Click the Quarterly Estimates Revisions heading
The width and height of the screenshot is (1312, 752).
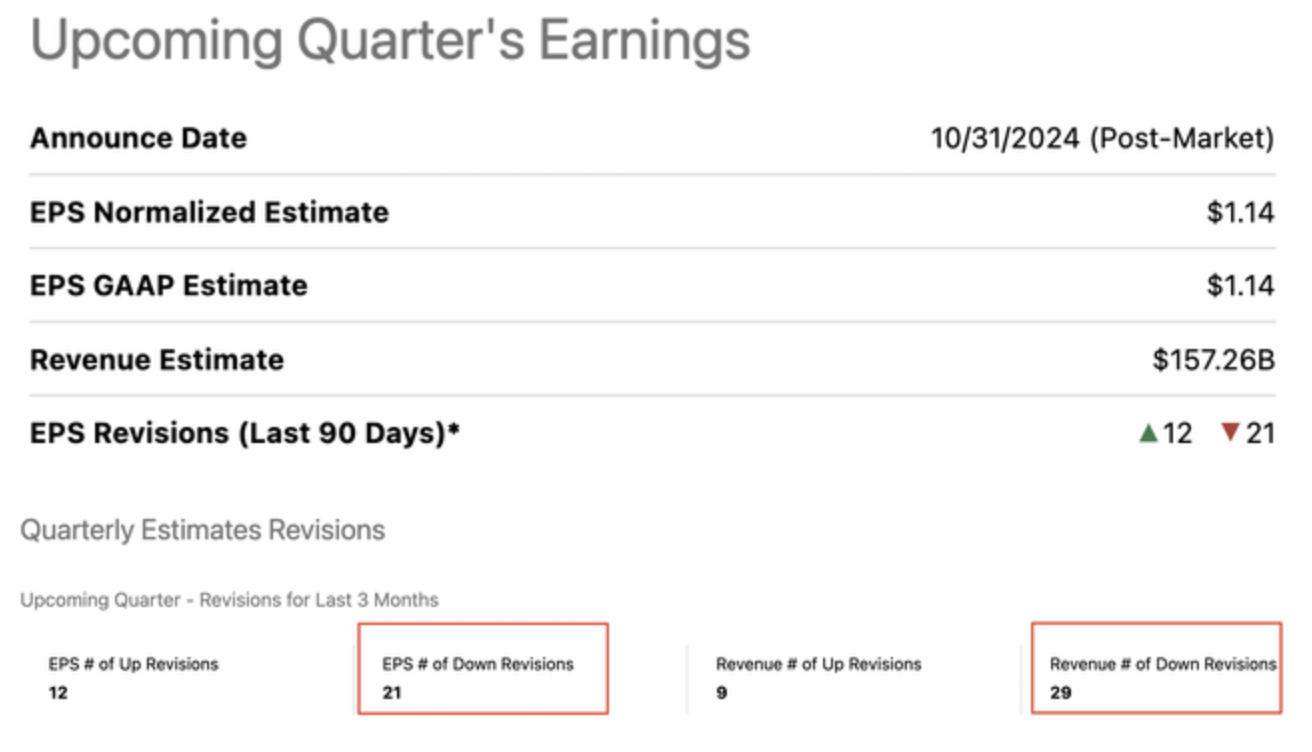(x=202, y=530)
